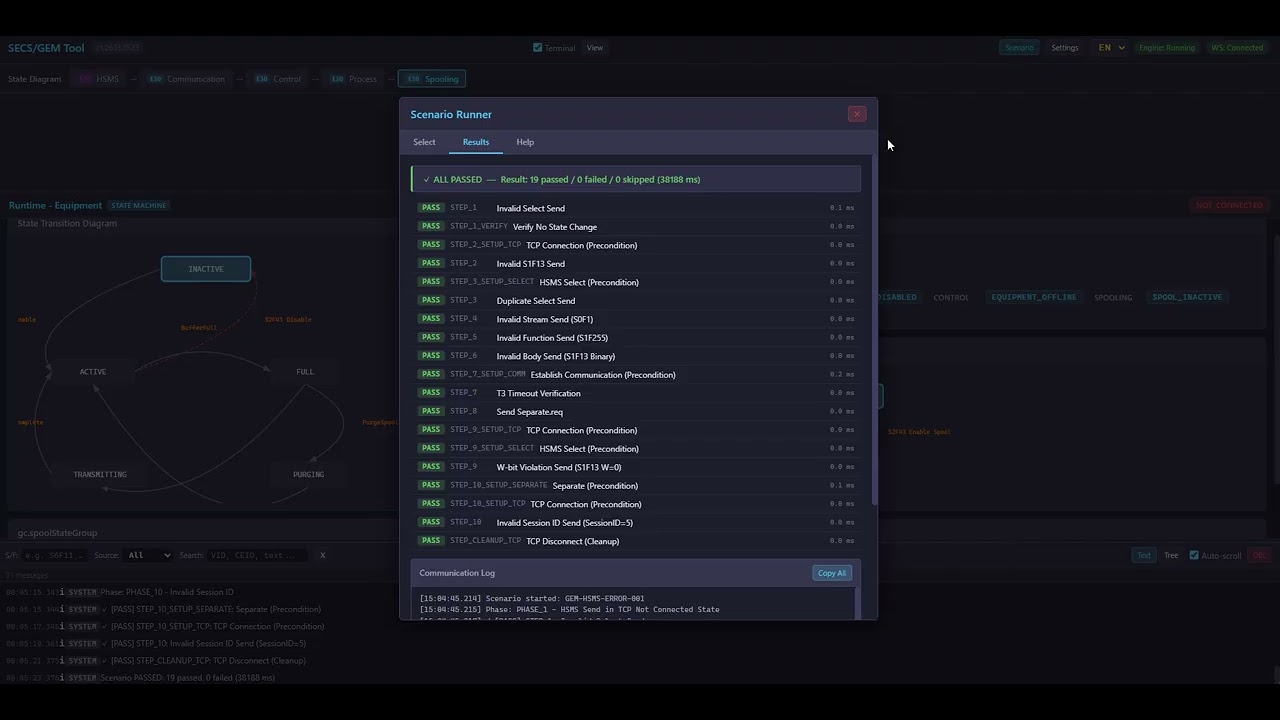Open the EN language dropdown

[x=1111, y=48]
